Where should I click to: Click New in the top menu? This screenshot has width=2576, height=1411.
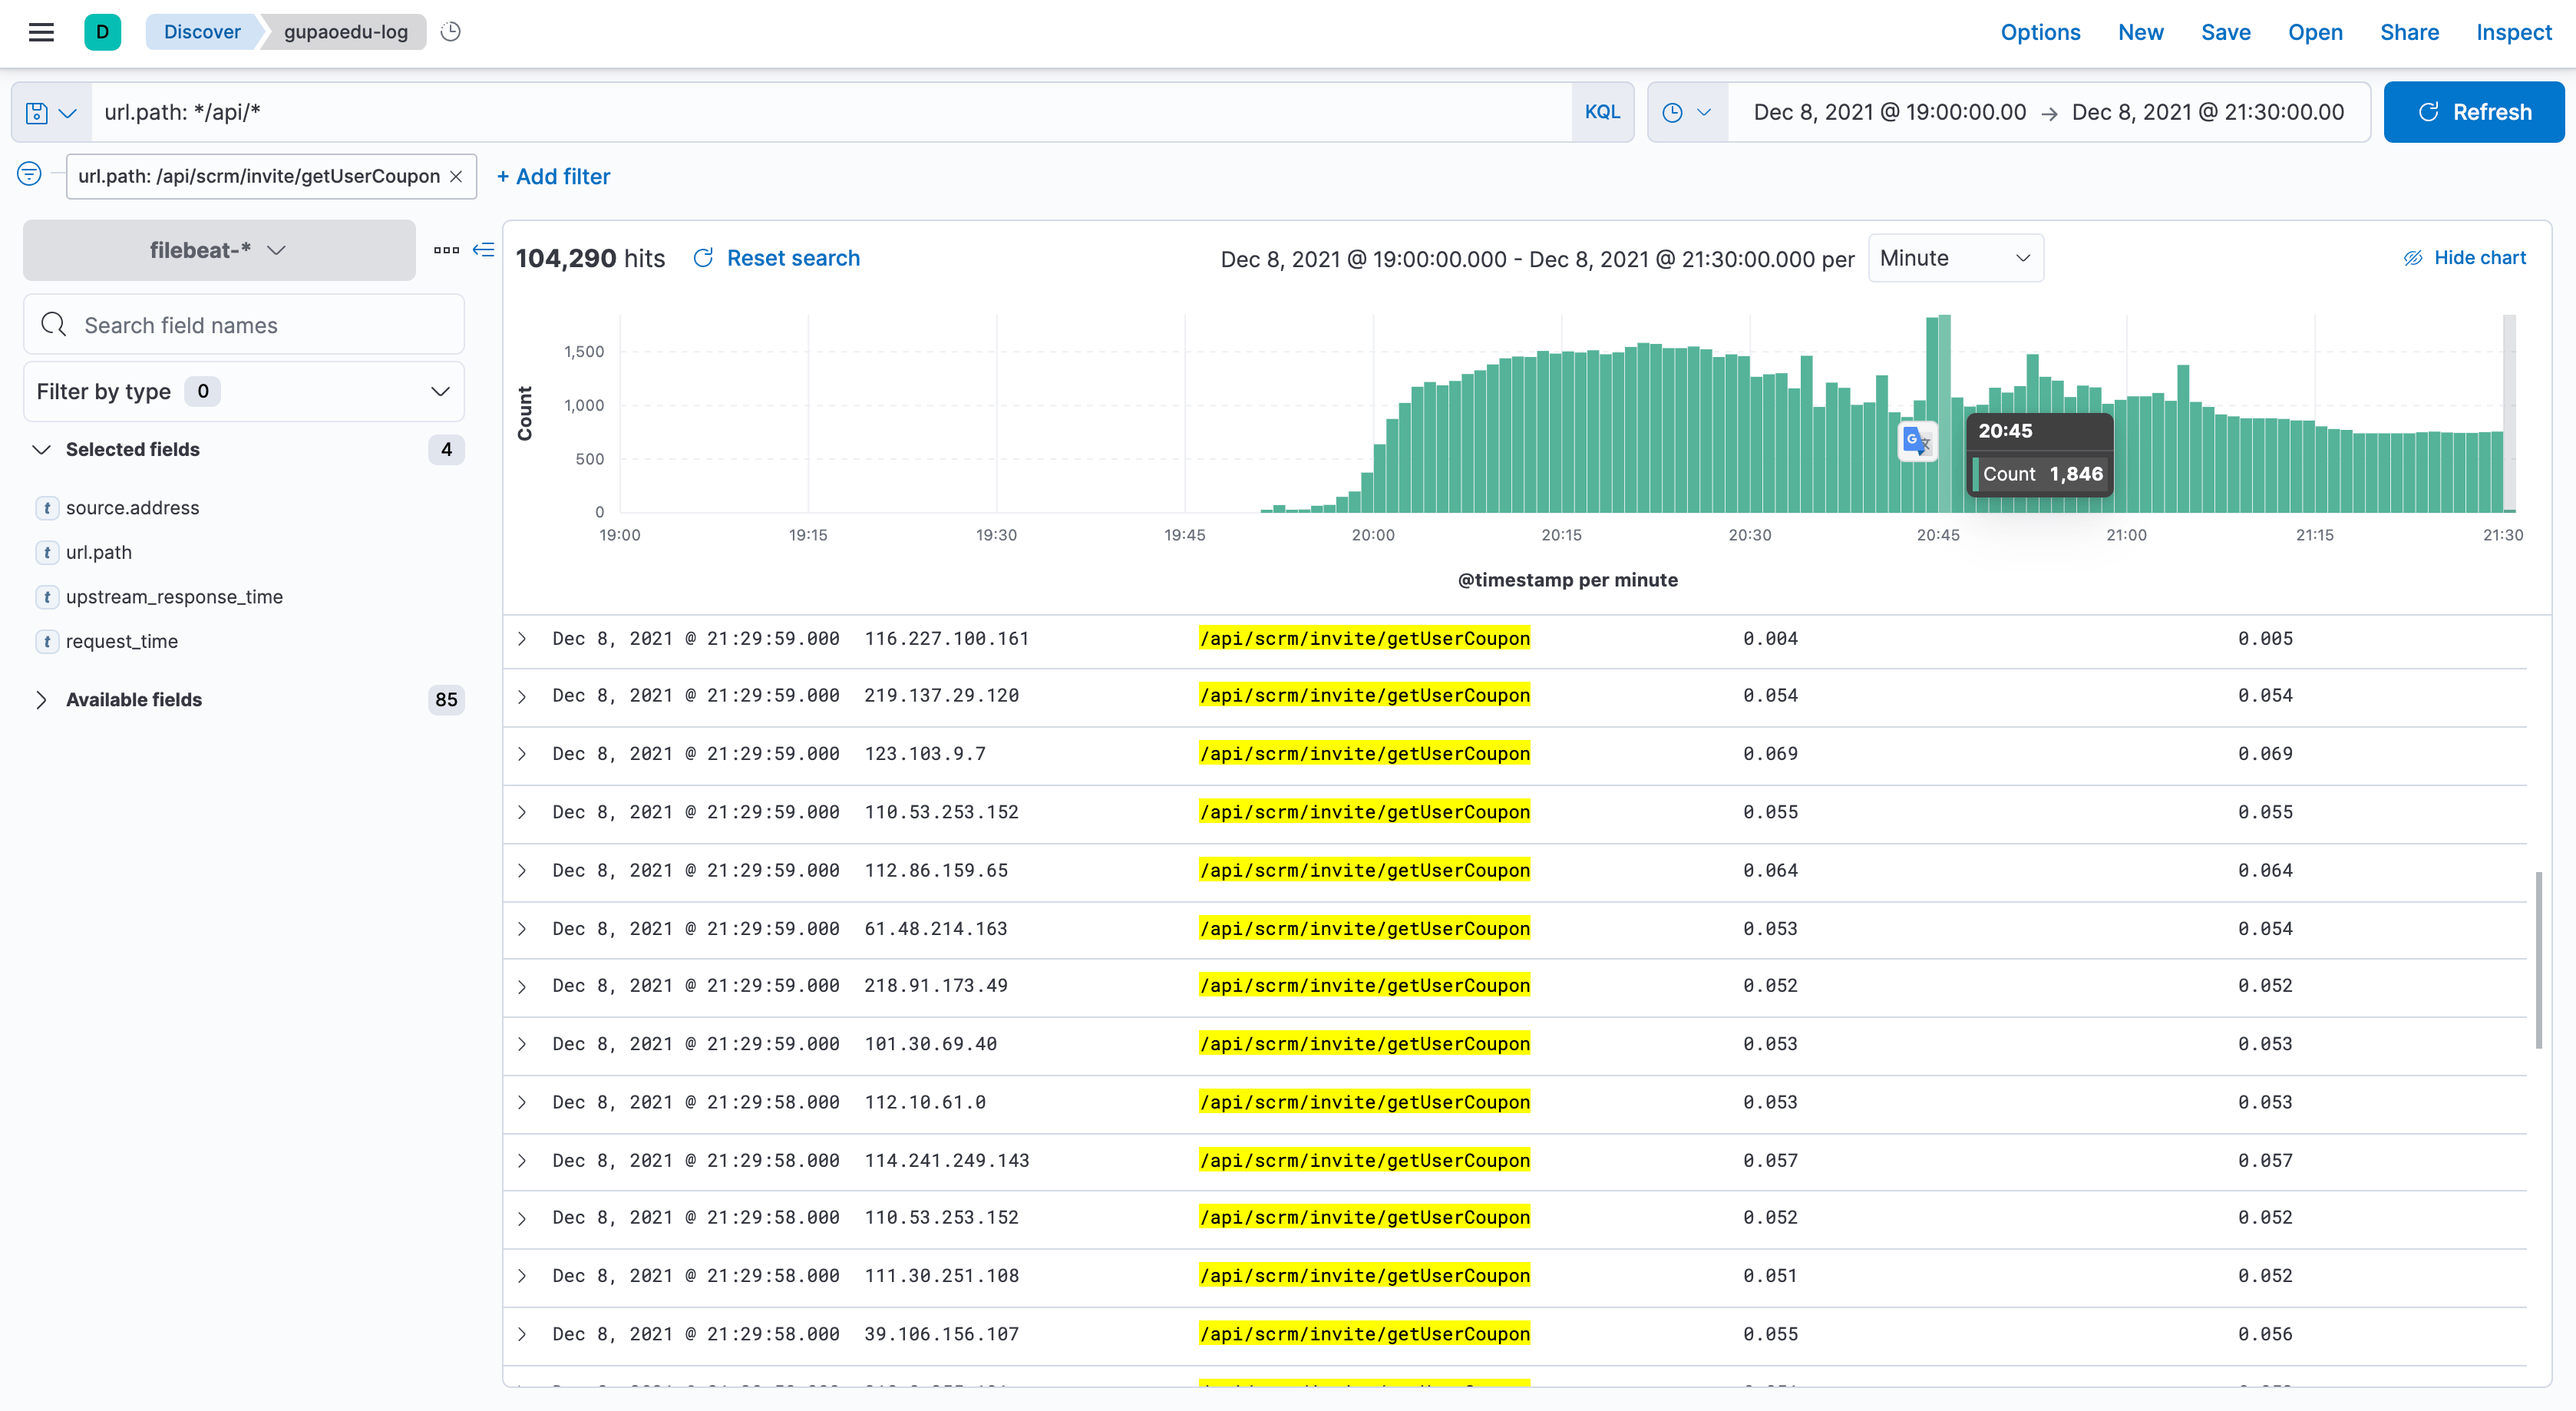coord(2140,32)
